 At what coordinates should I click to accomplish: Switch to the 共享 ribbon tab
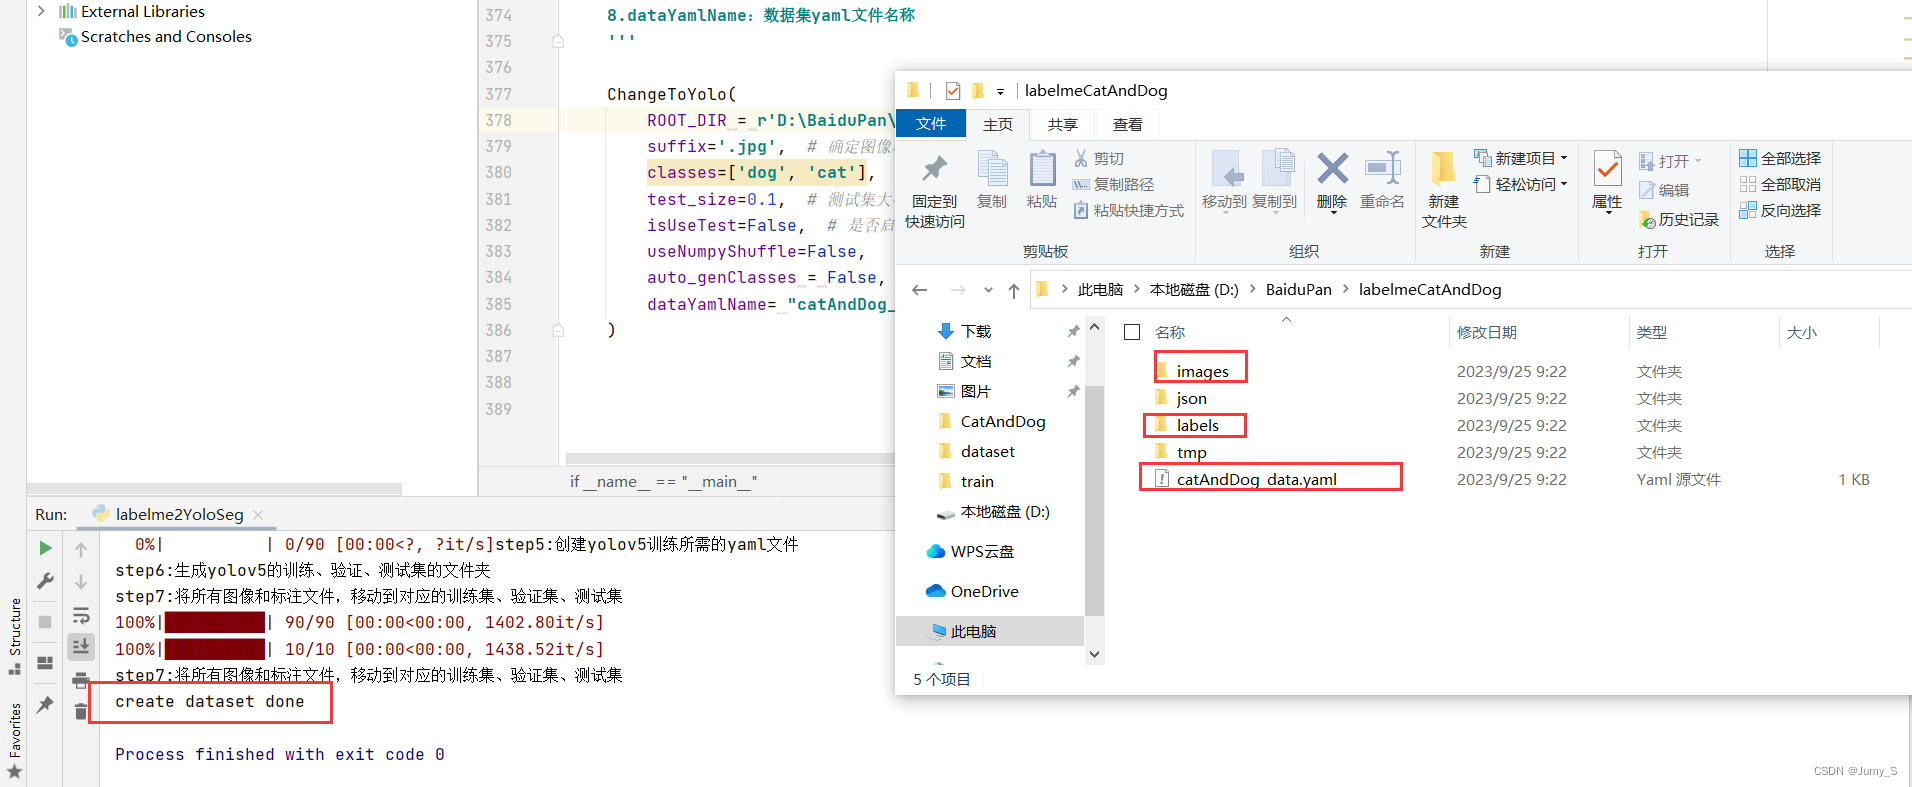[1063, 124]
